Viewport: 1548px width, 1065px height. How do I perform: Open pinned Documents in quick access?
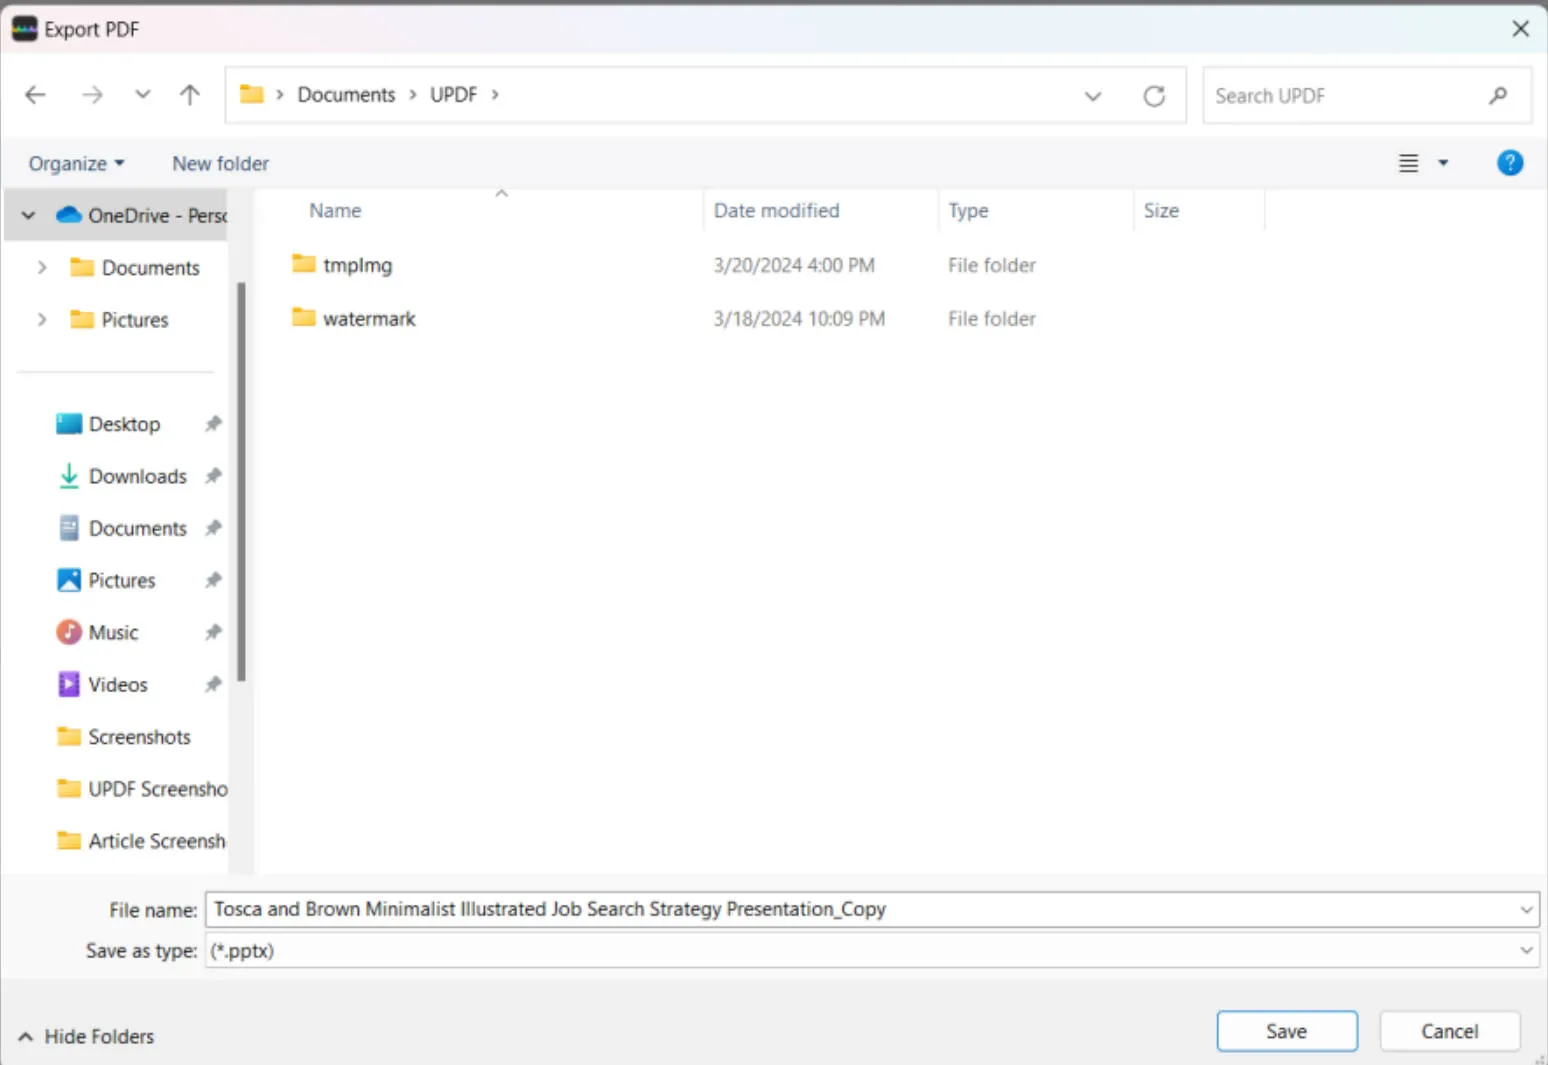click(x=122, y=528)
